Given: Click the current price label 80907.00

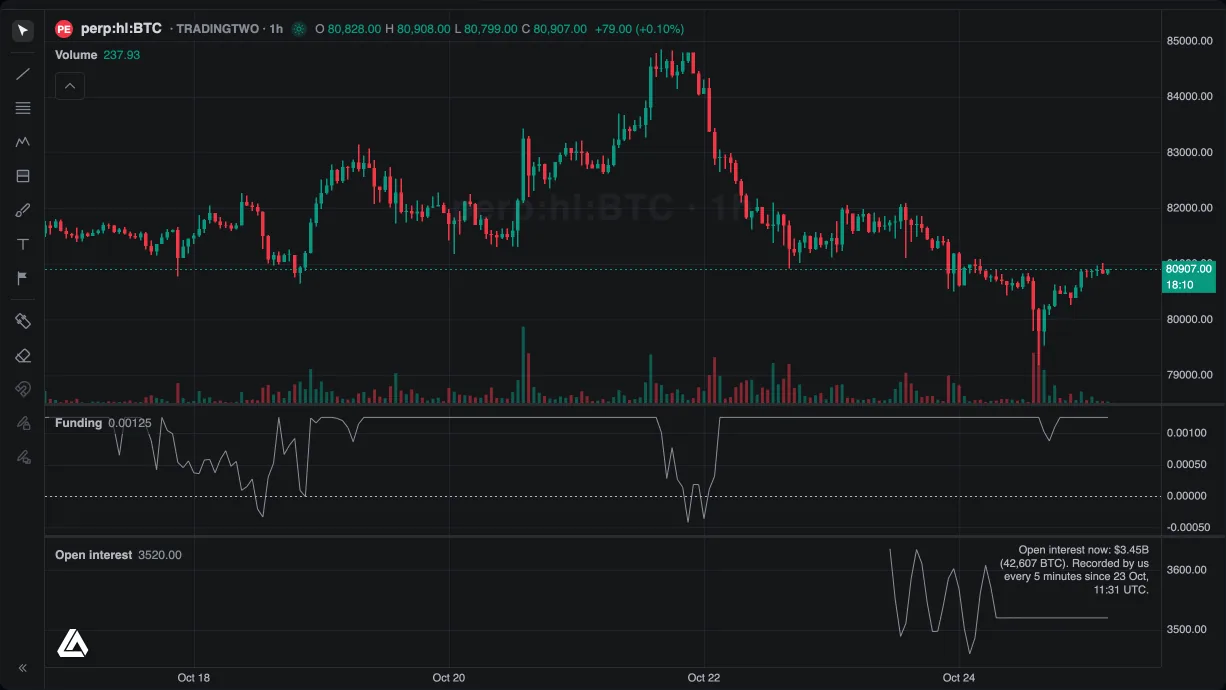Looking at the screenshot, I should [1188, 269].
